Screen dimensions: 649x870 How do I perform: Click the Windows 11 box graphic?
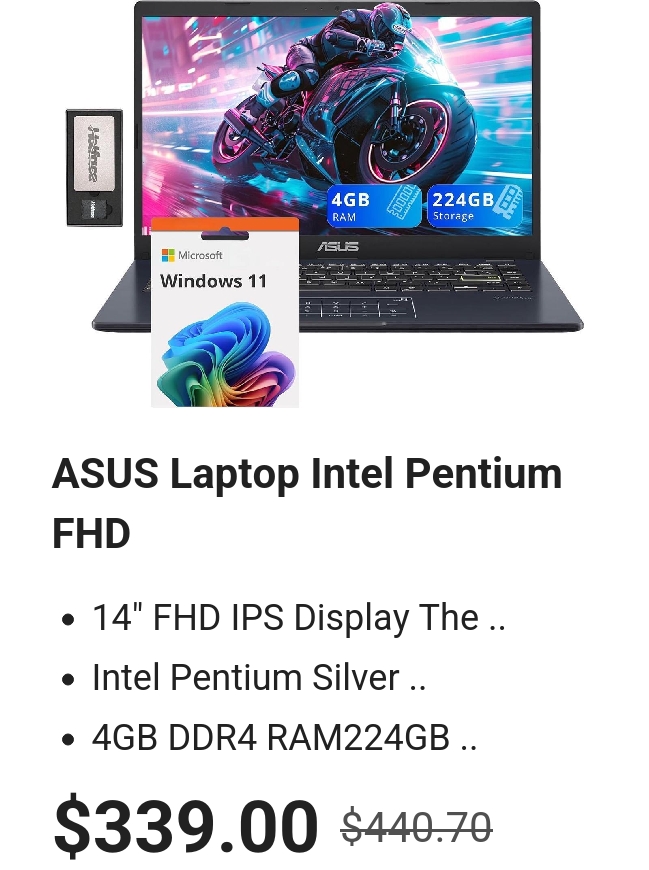pyautogui.click(x=225, y=312)
